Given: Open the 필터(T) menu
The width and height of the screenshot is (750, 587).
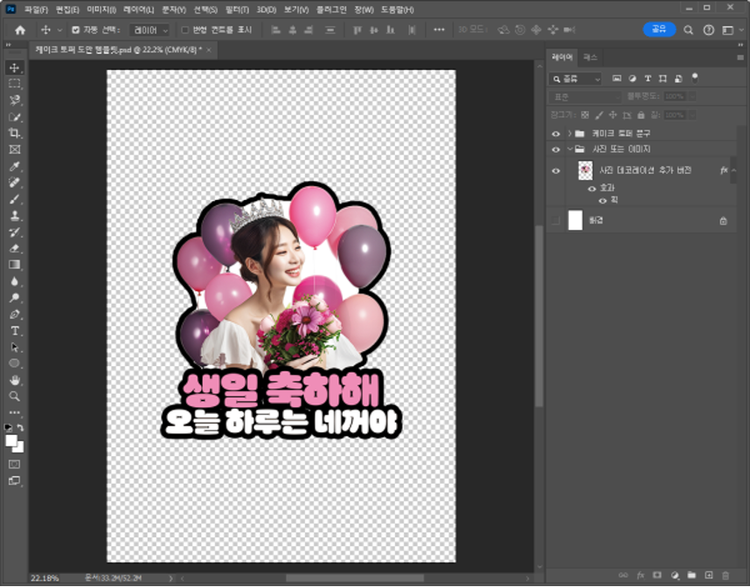Looking at the screenshot, I should click(x=239, y=9).
